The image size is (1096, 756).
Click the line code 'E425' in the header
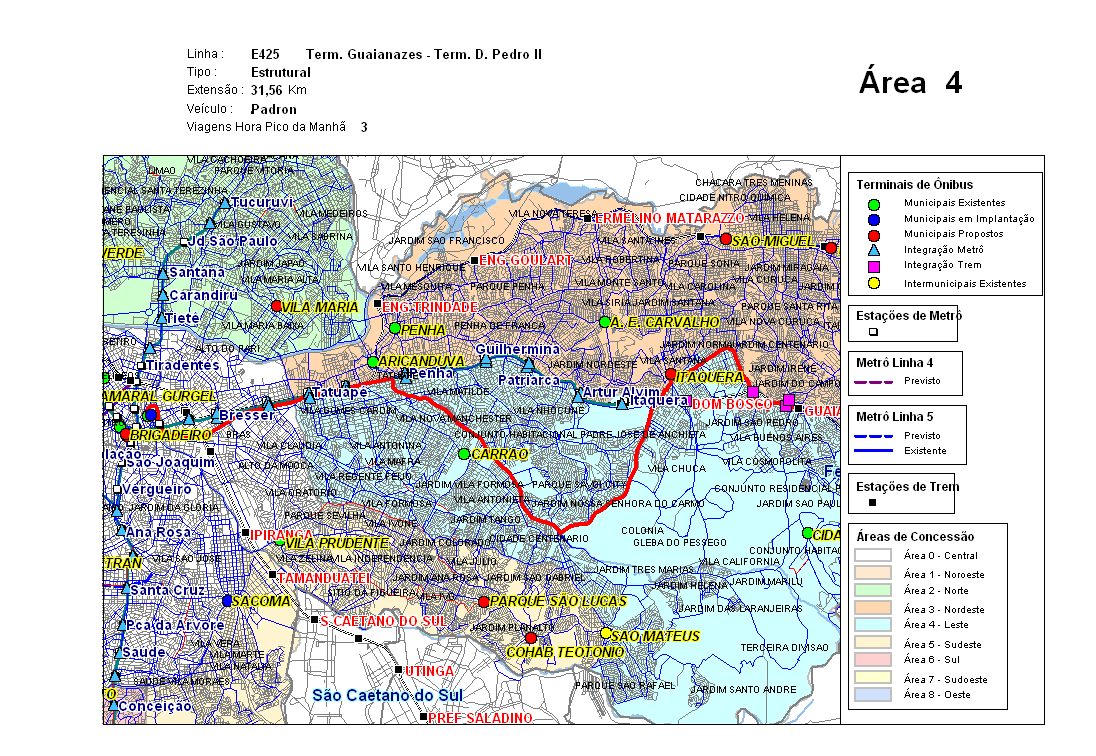click(x=265, y=54)
